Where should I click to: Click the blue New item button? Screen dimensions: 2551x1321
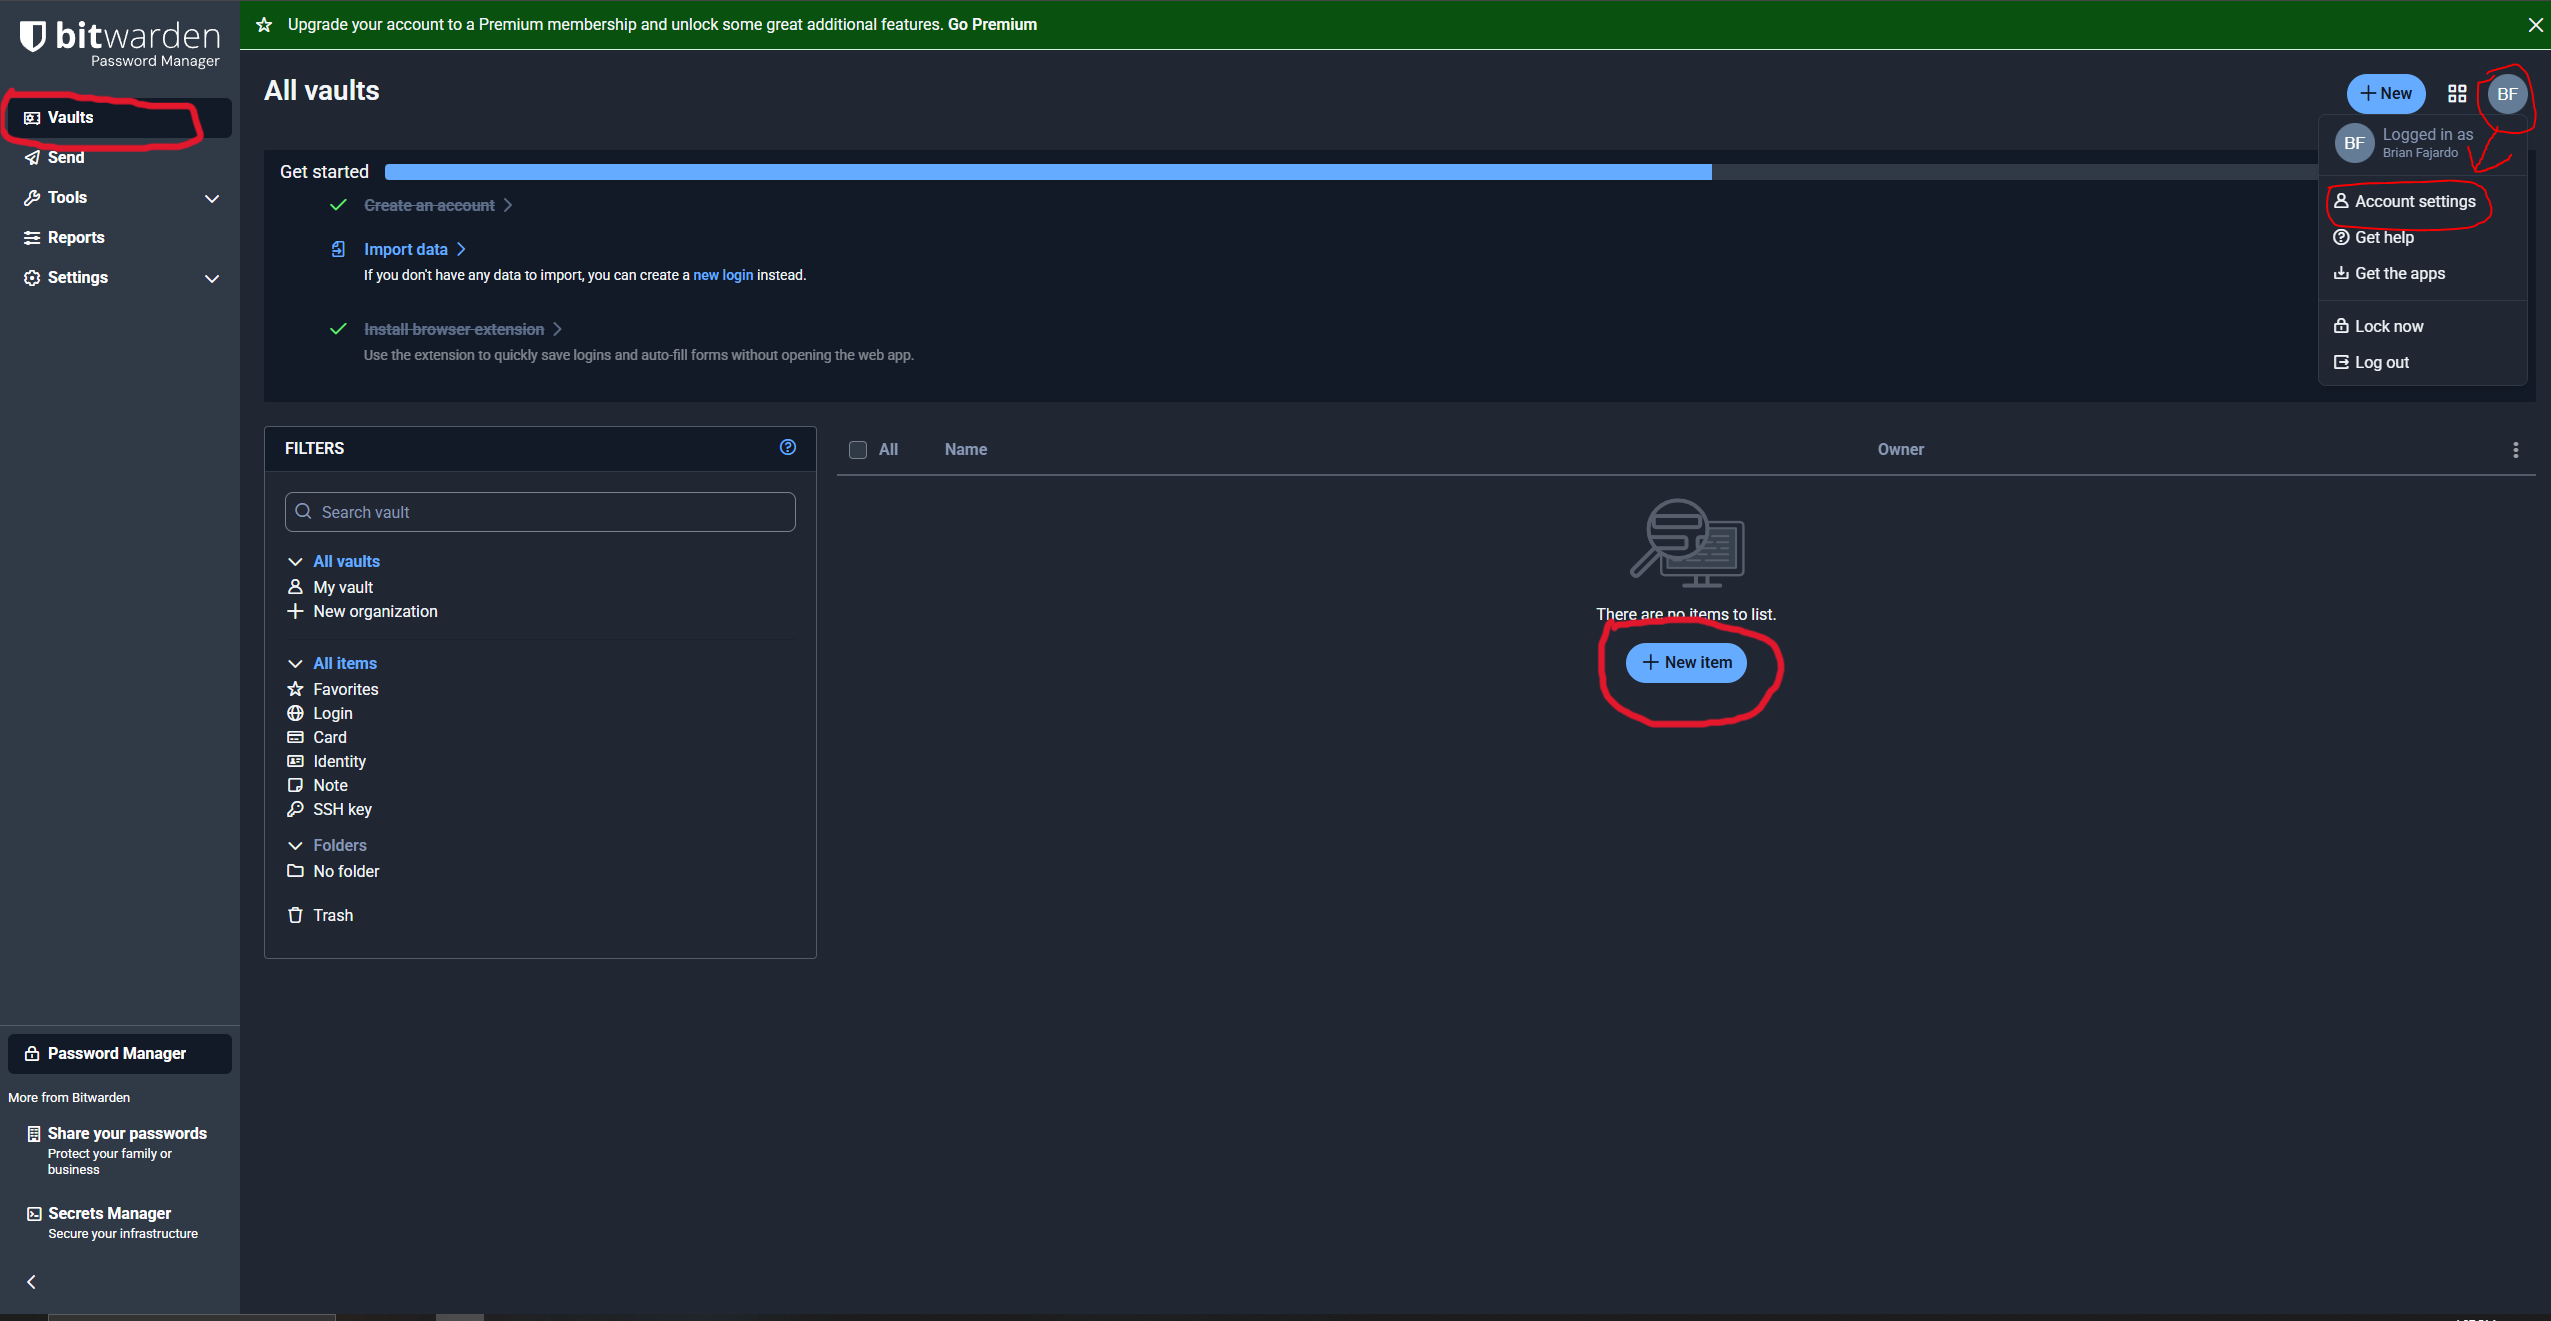click(1686, 662)
